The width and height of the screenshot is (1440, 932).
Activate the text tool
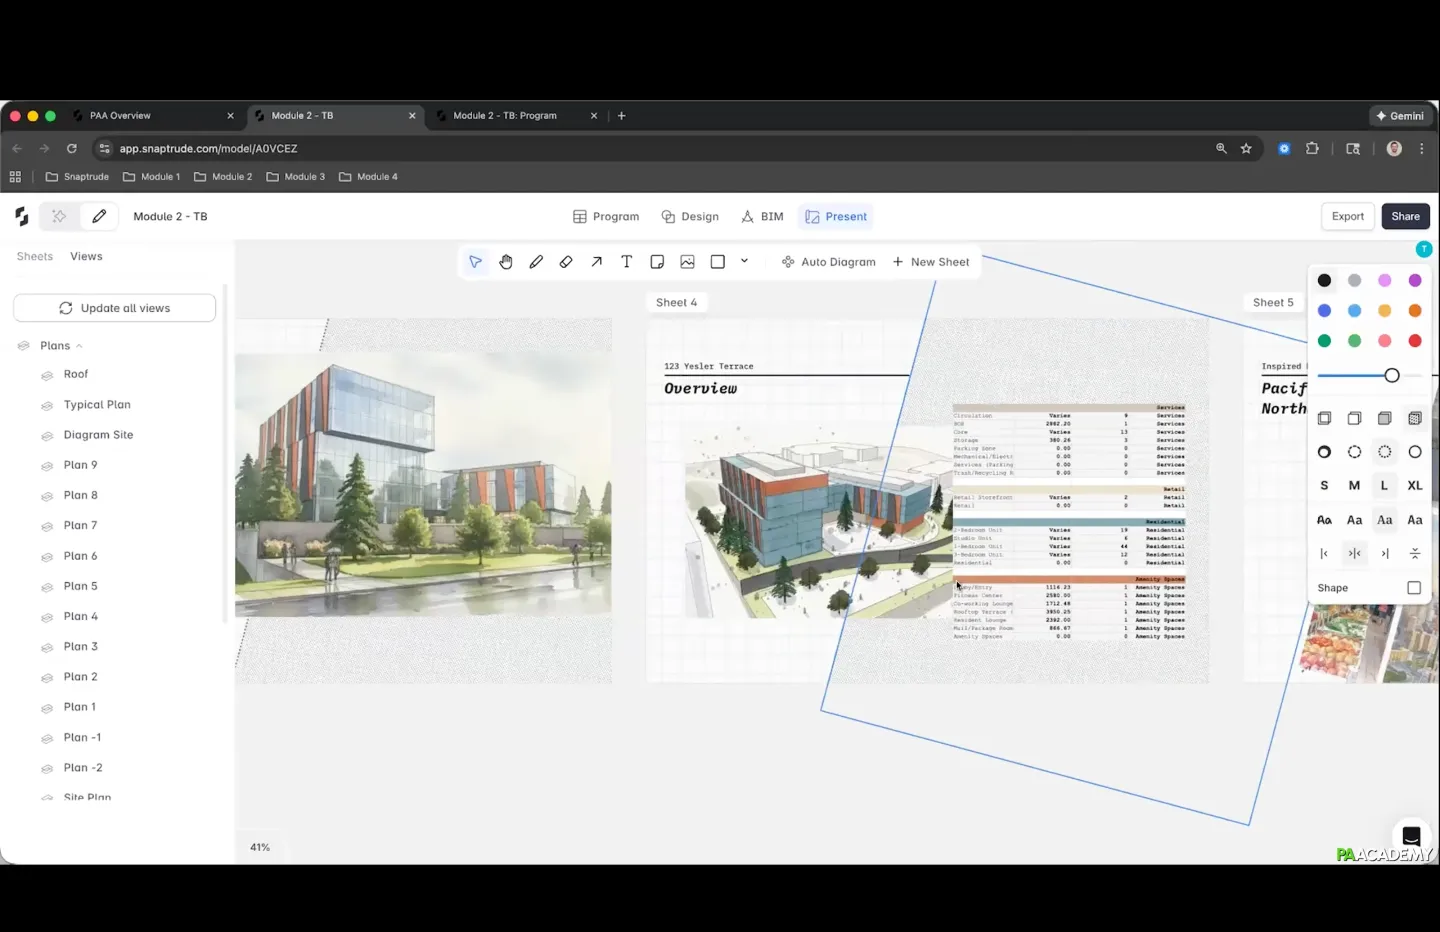click(627, 262)
